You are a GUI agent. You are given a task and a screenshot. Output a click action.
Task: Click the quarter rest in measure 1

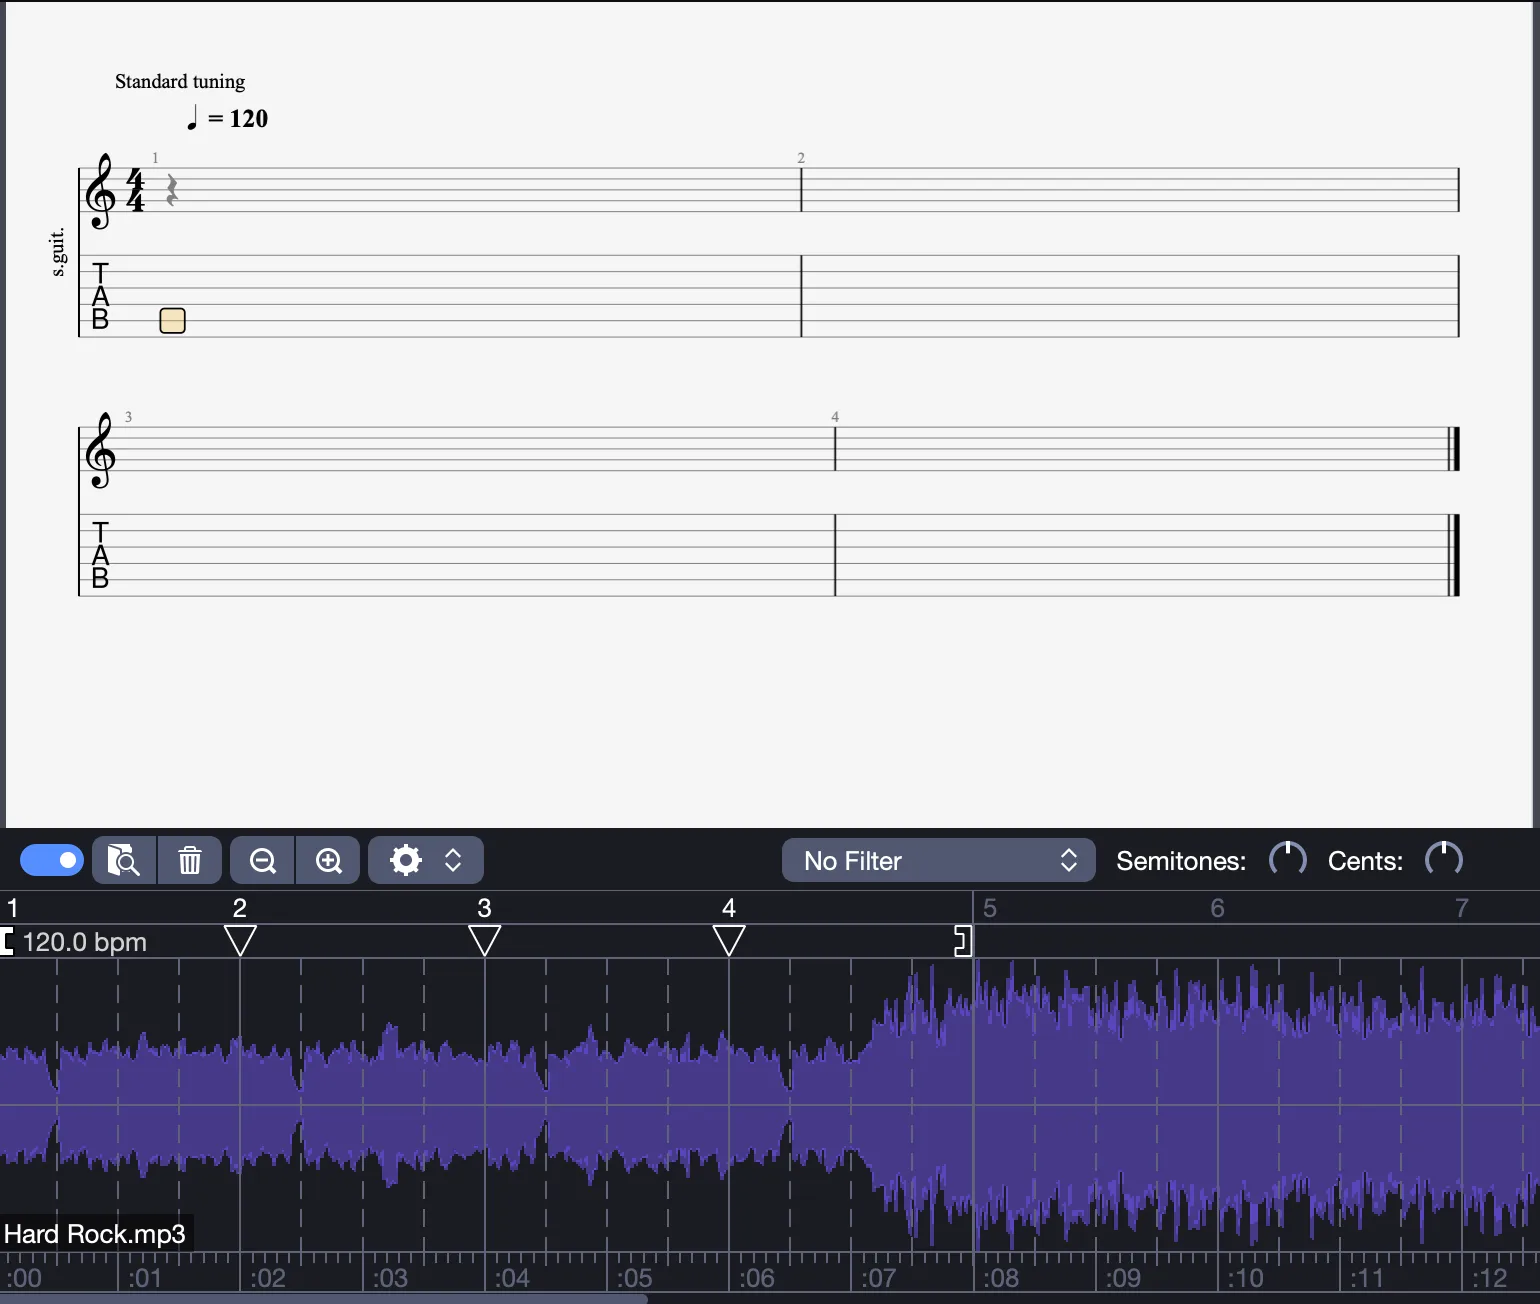(172, 190)
